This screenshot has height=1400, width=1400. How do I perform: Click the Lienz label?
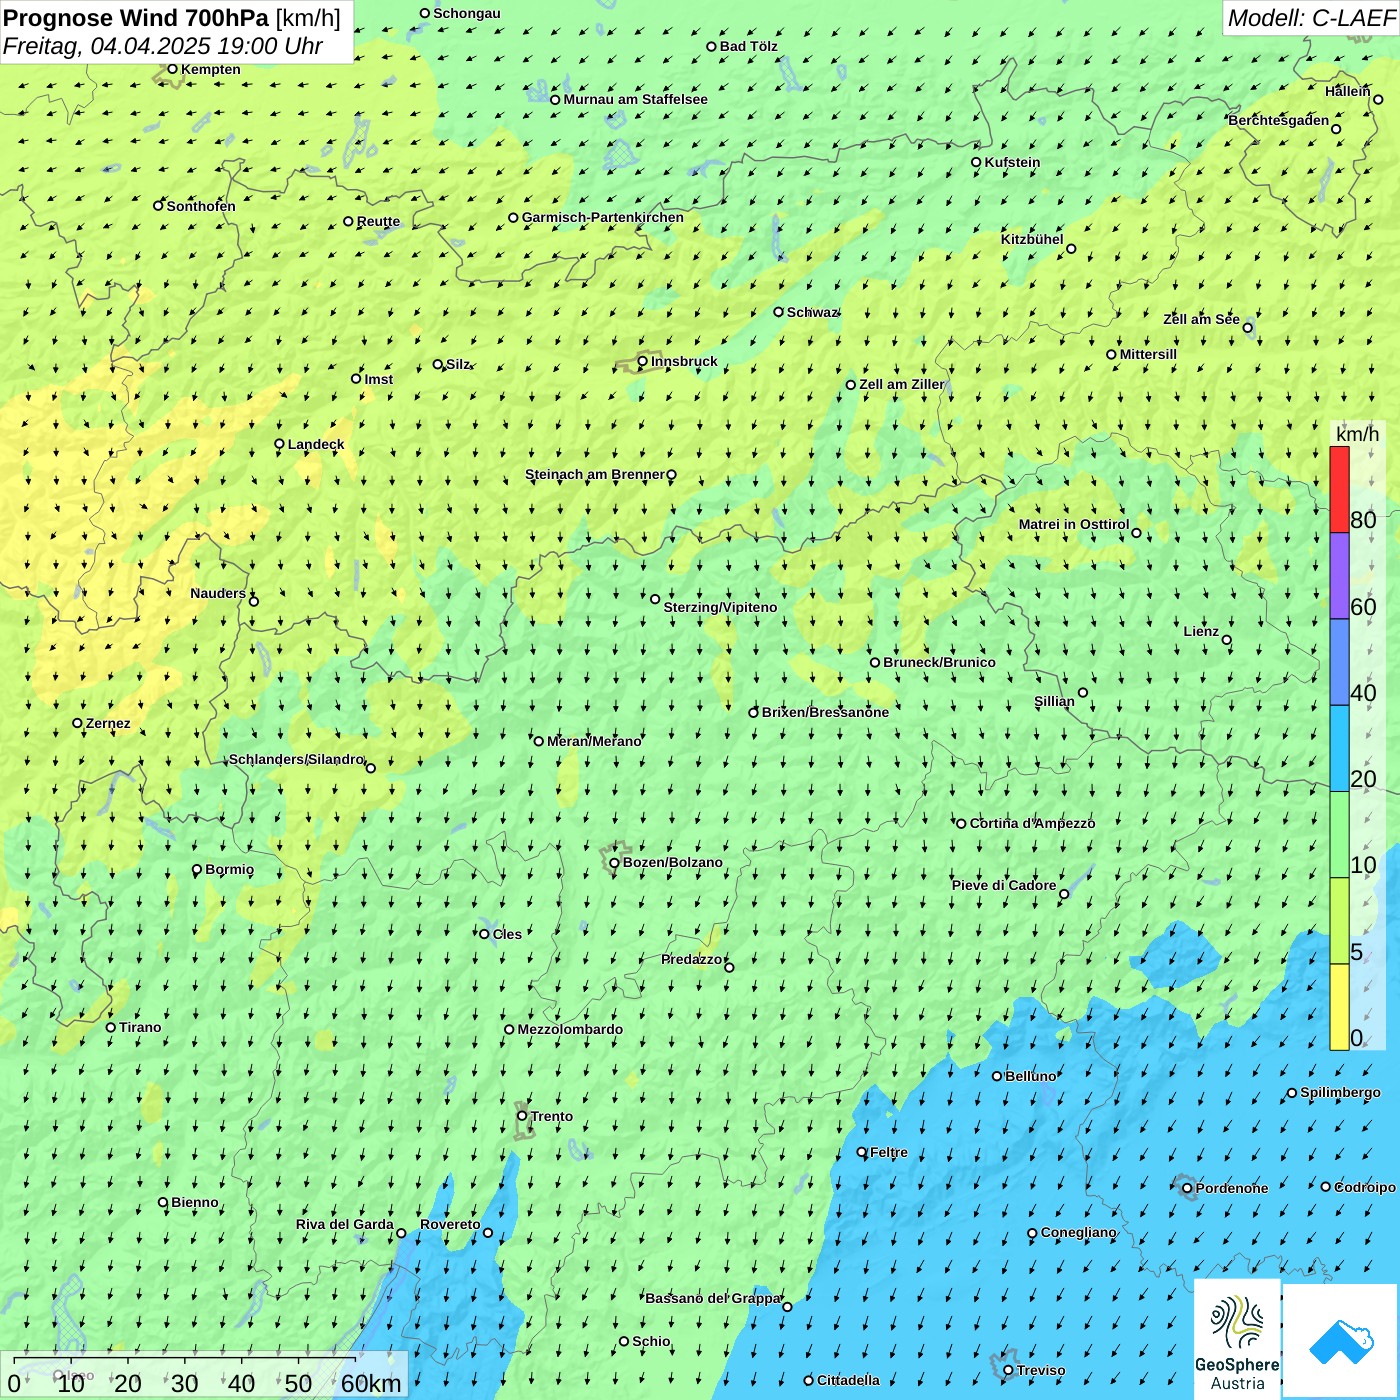[1201, 631]
